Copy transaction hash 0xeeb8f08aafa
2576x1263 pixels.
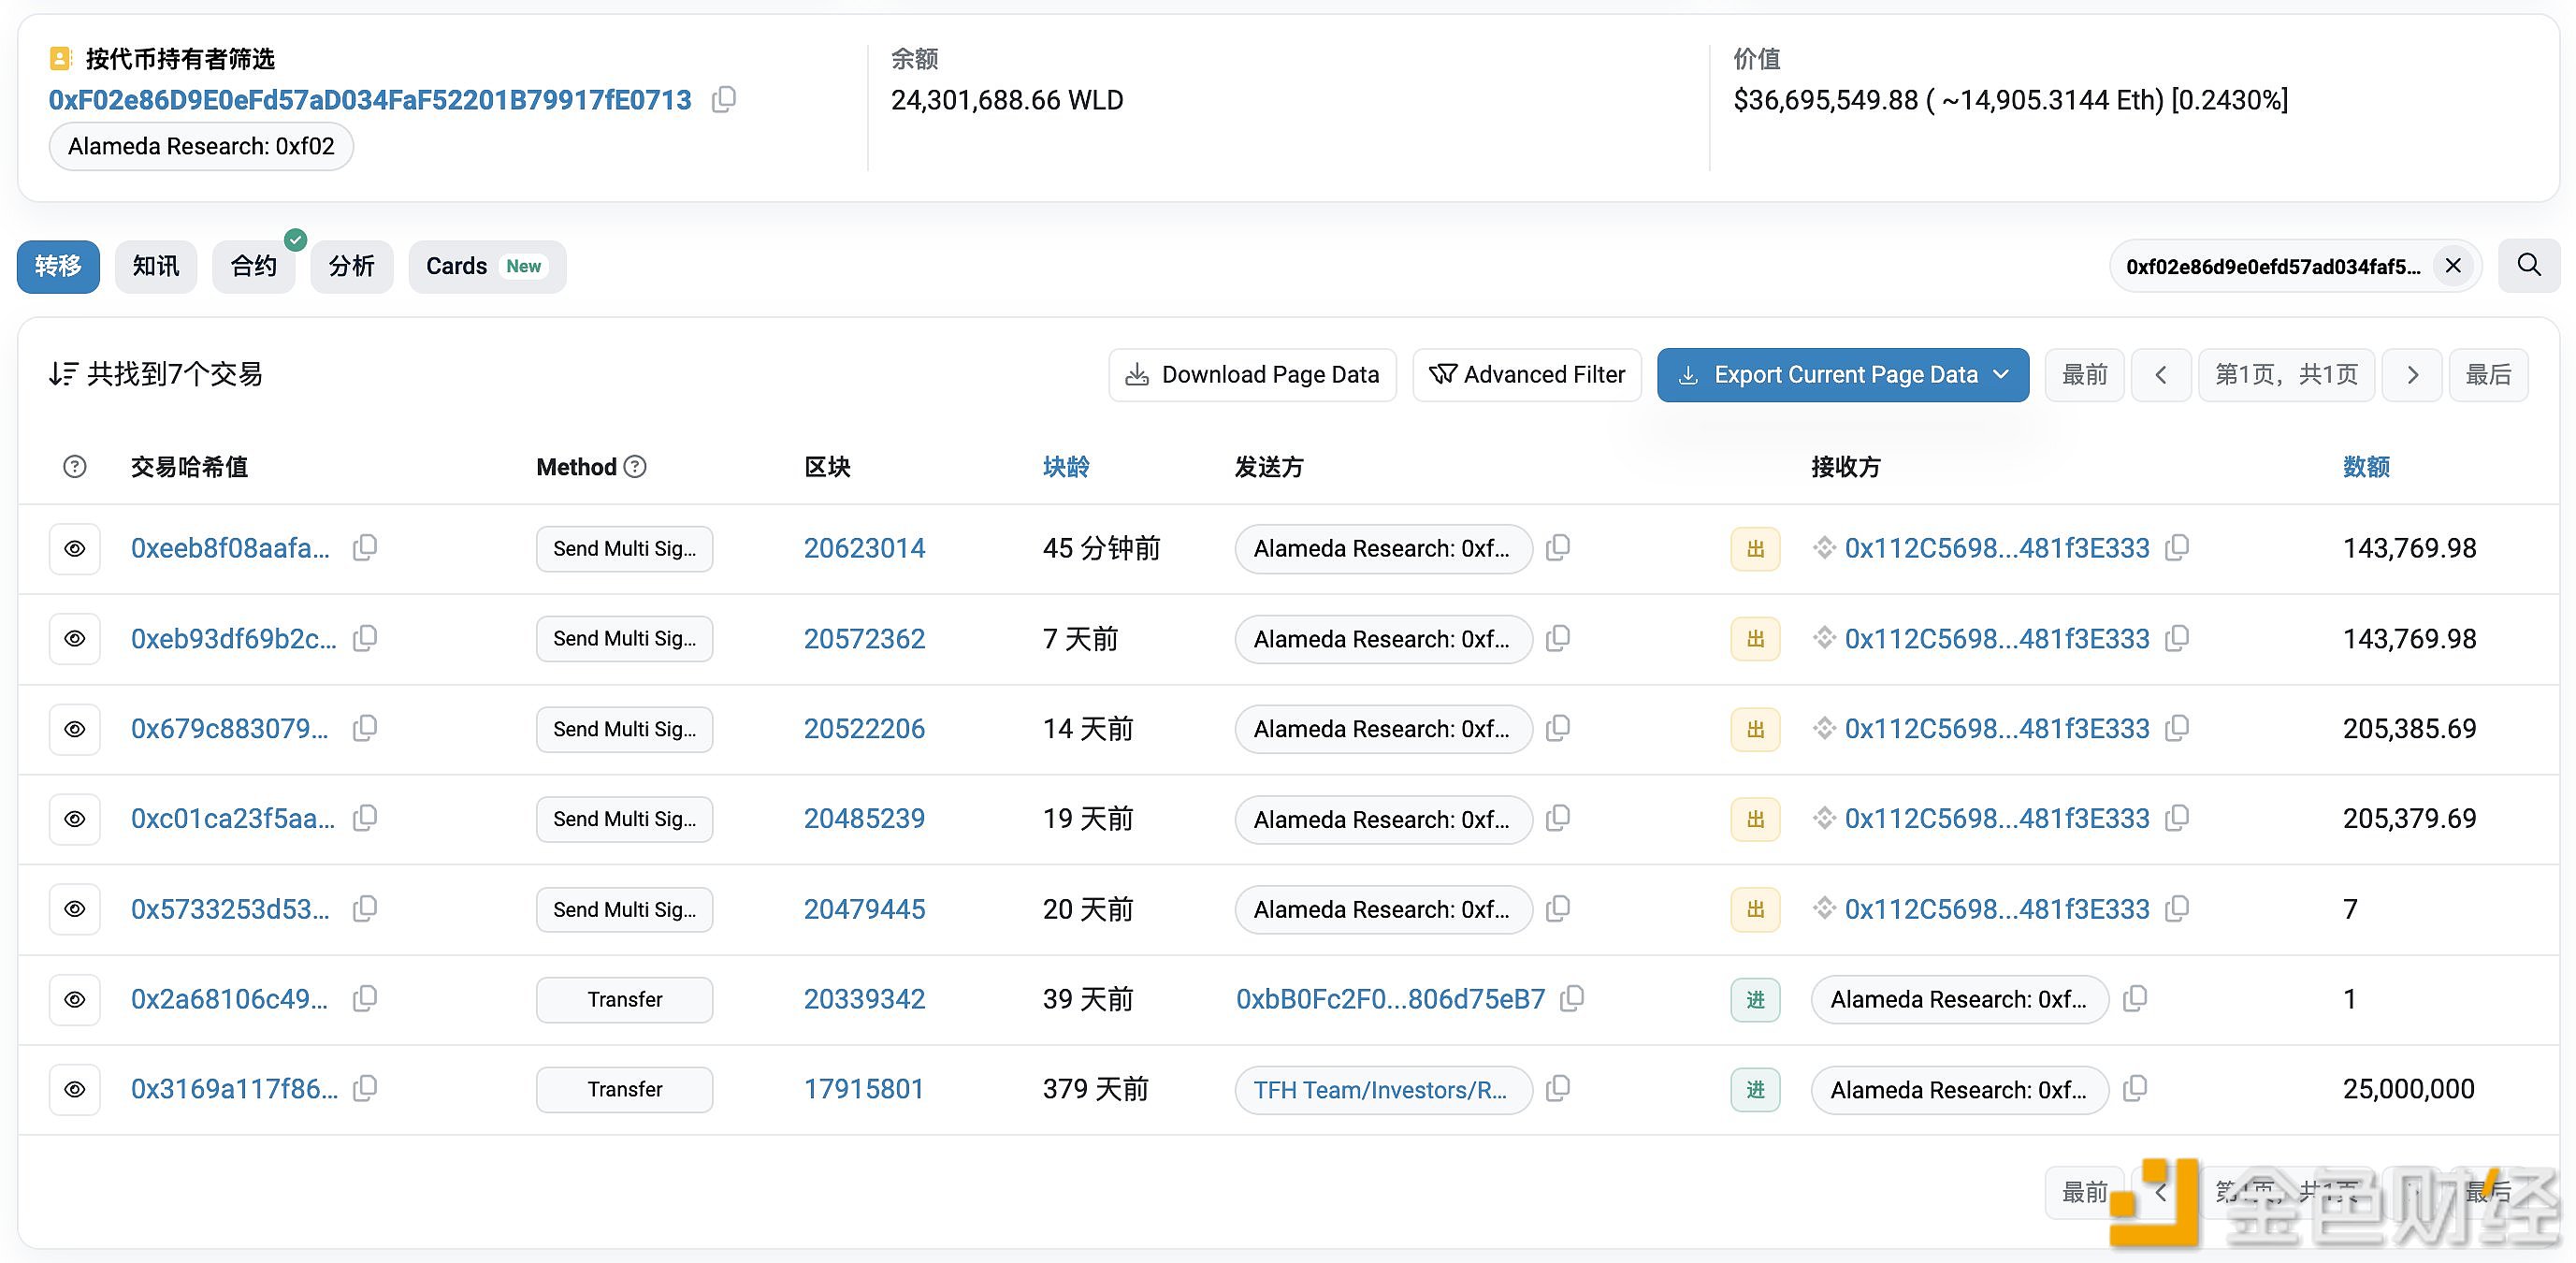365,547
